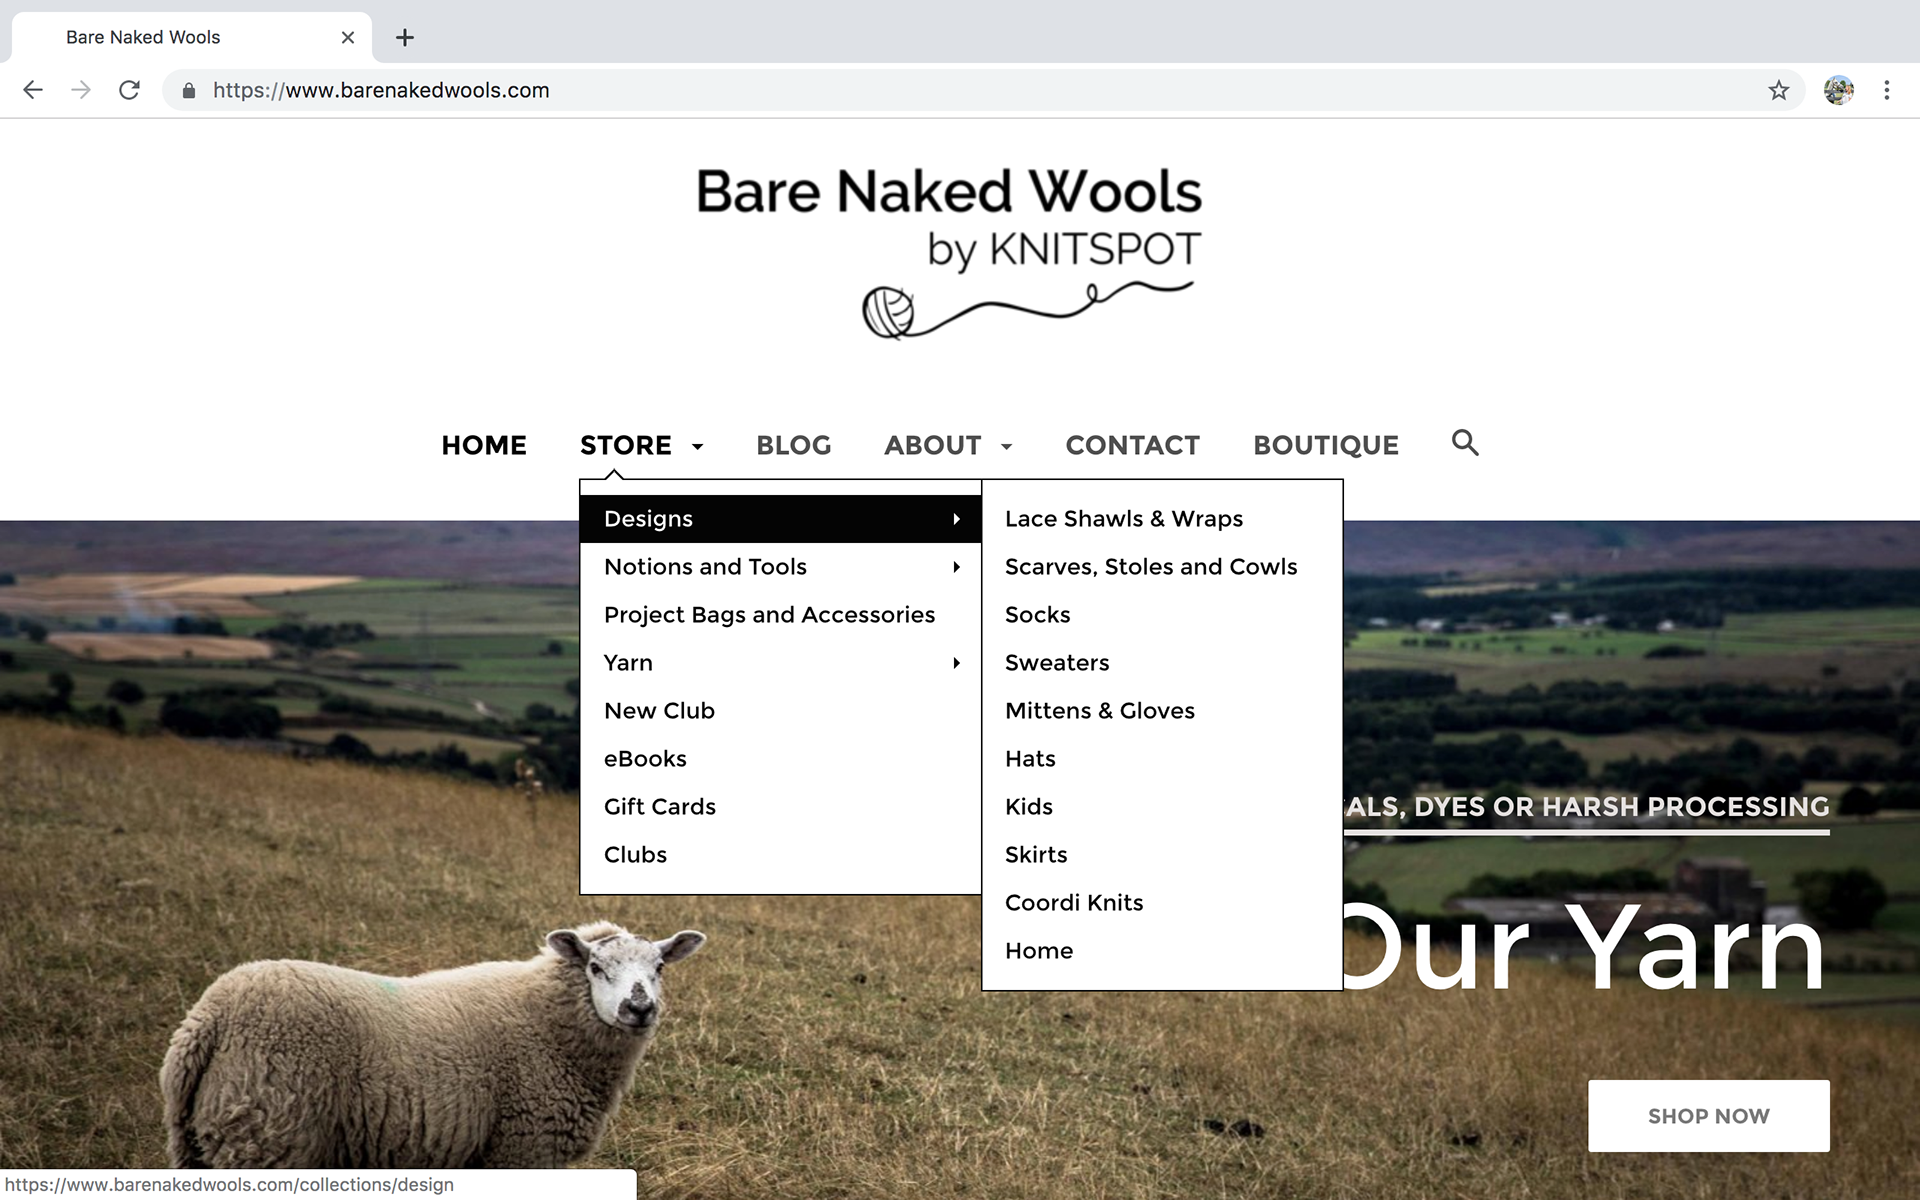Click the browser address bar URL
Image resolution: width=1920 pixels, height=1200 pixels.
[380, 91]
